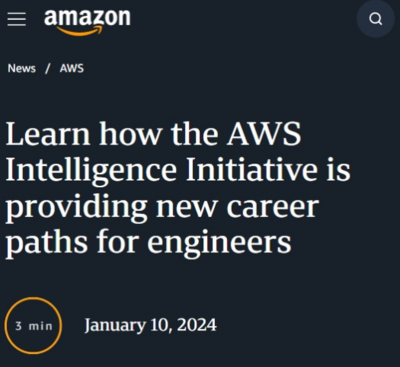
Task: Click the 'paths for engineers' headline line
Action: (x=148, y=243)
